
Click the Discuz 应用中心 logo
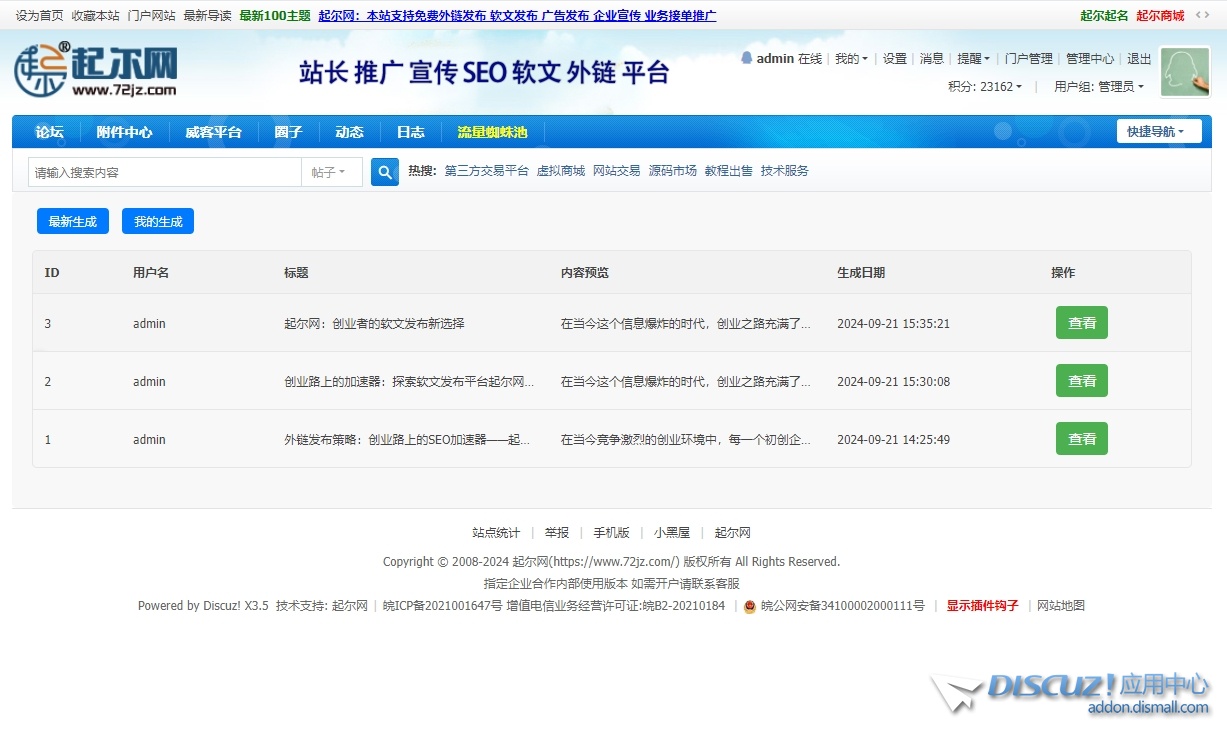click(x=1070, y=692)
